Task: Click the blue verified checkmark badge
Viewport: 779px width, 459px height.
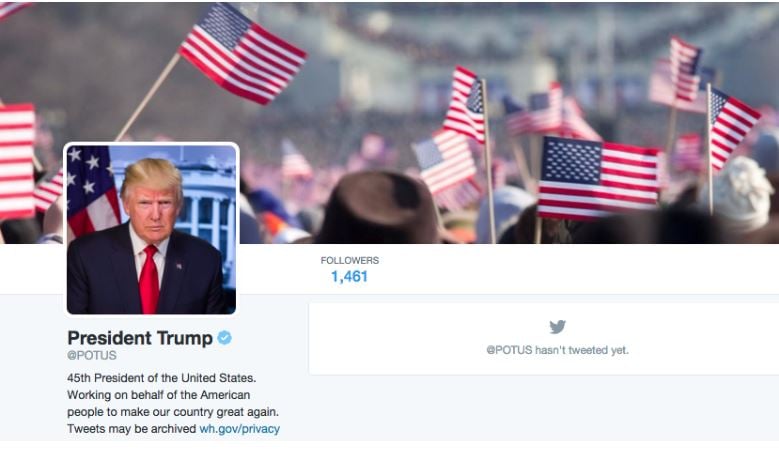Action: point(225,338)
